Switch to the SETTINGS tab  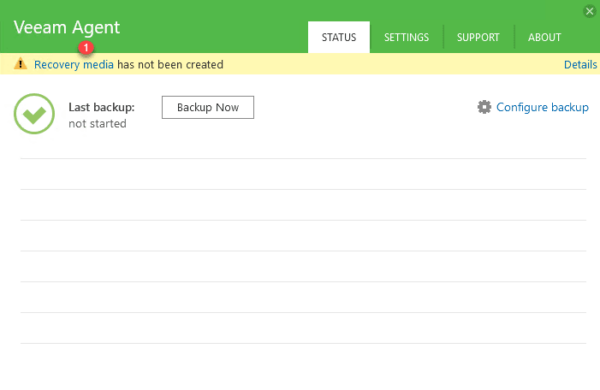point(406,37)
